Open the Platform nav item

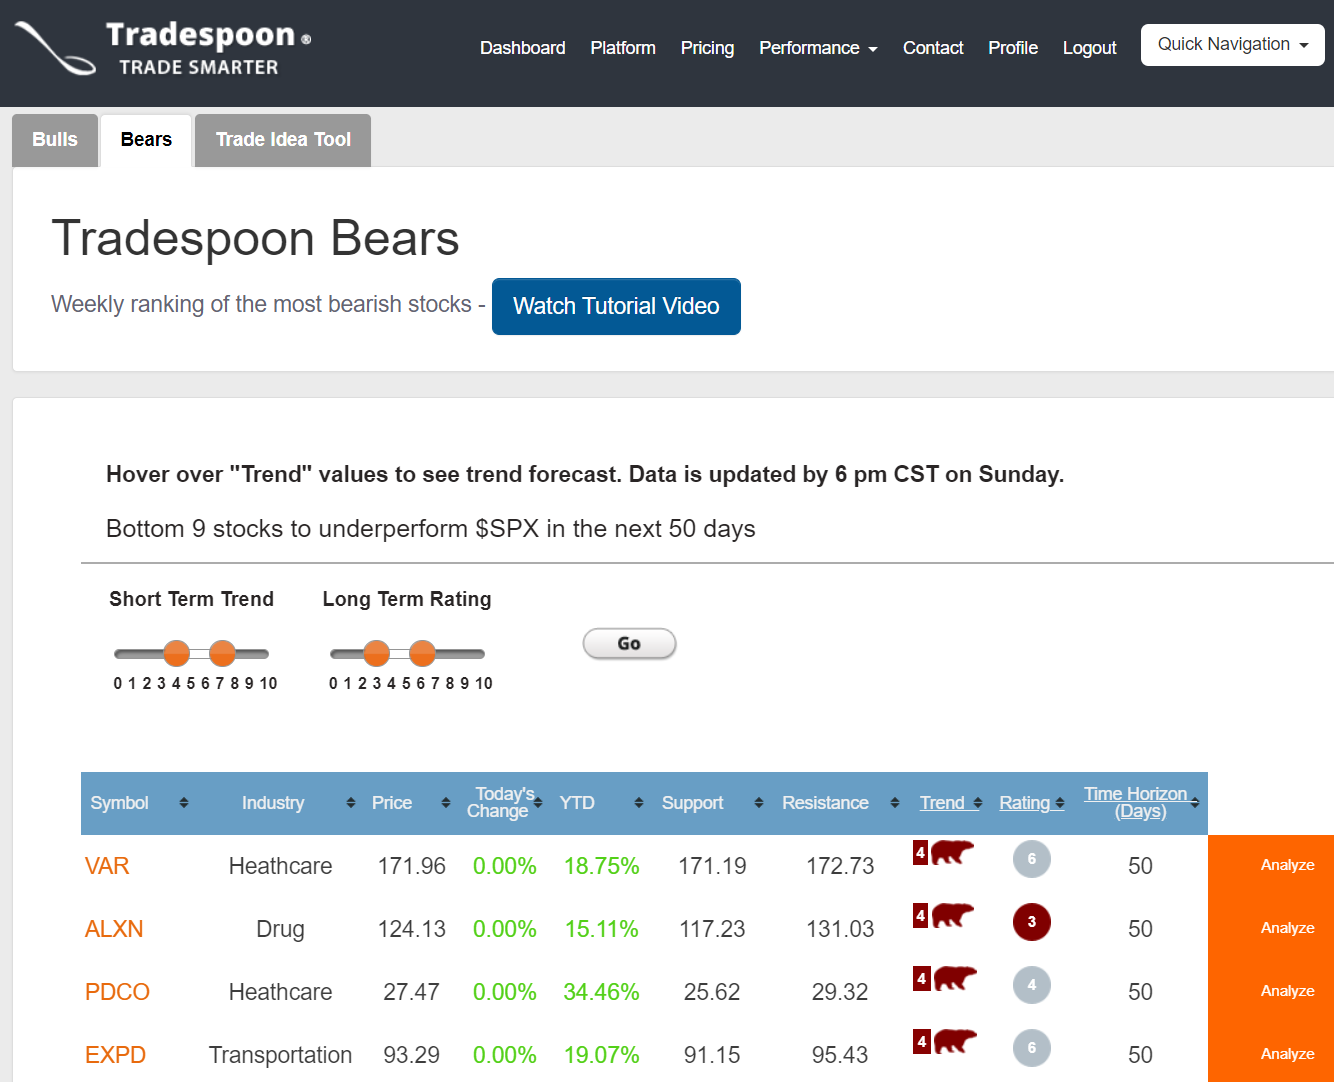[623, 48]
